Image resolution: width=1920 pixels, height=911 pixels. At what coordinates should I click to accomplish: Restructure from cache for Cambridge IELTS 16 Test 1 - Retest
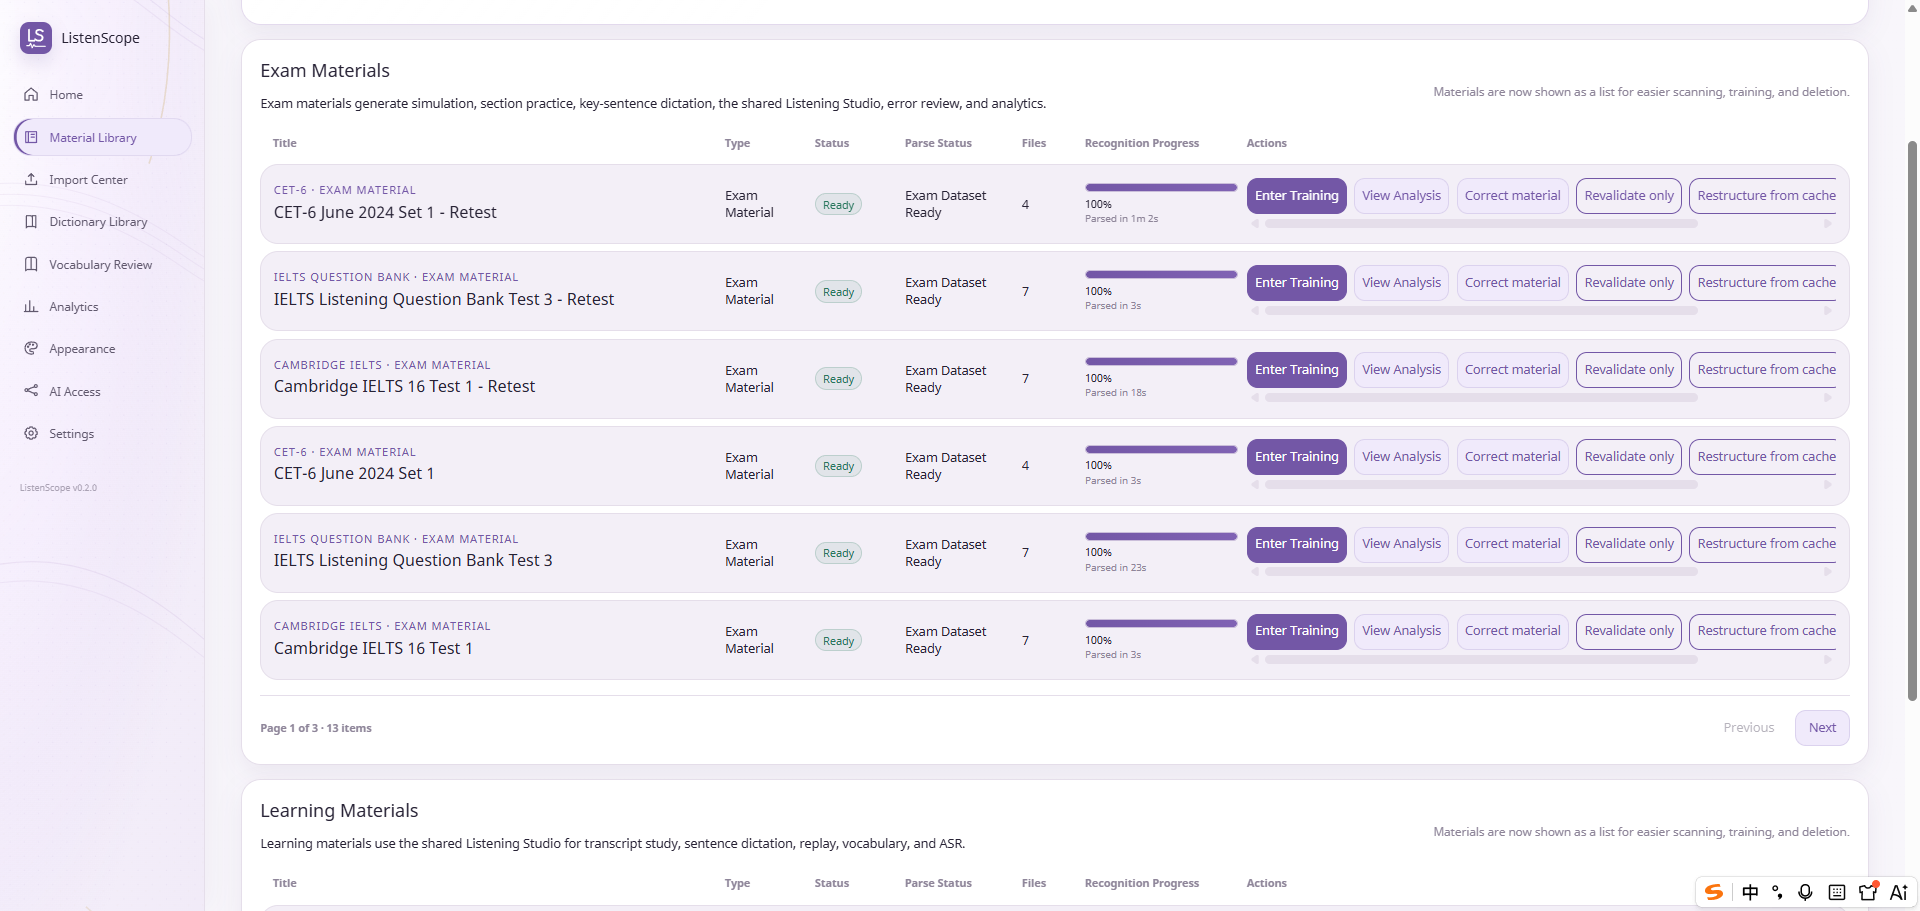[1765, 370]
